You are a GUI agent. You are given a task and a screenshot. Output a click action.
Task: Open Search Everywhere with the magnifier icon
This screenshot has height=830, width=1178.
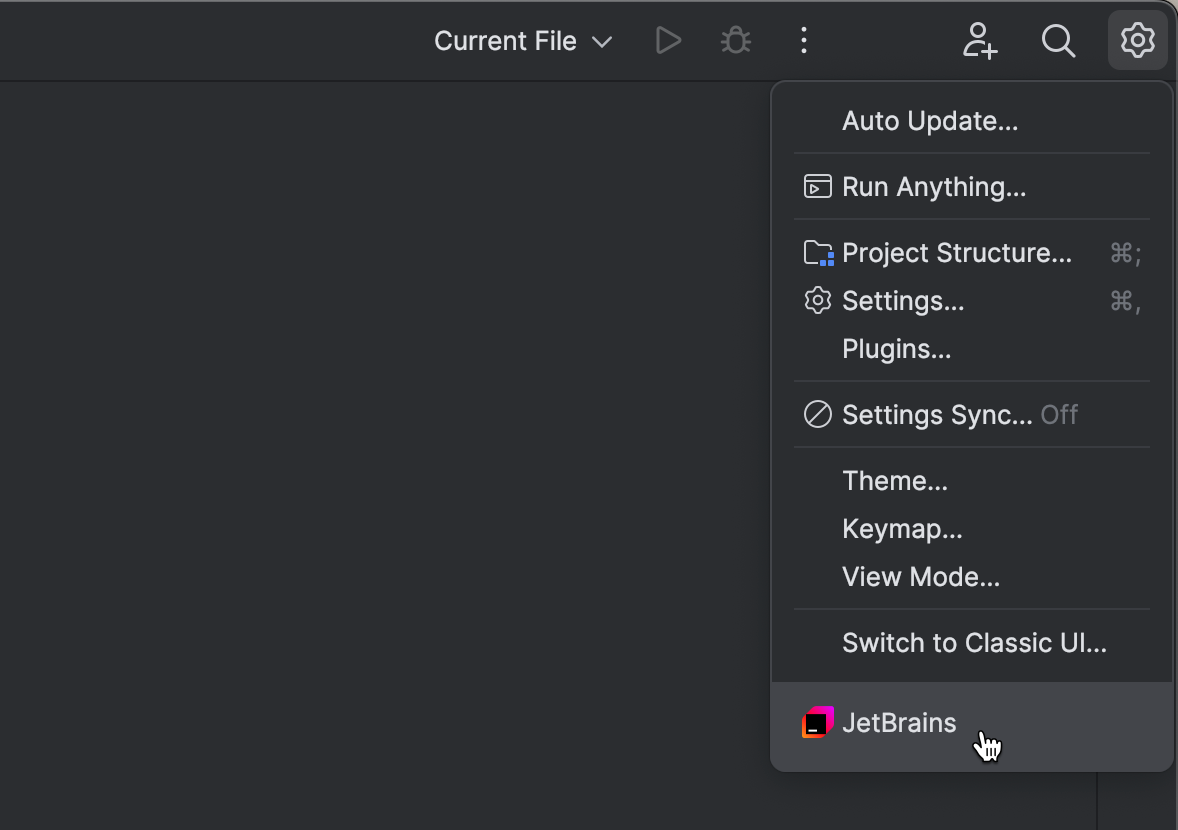click(1058, 40)
